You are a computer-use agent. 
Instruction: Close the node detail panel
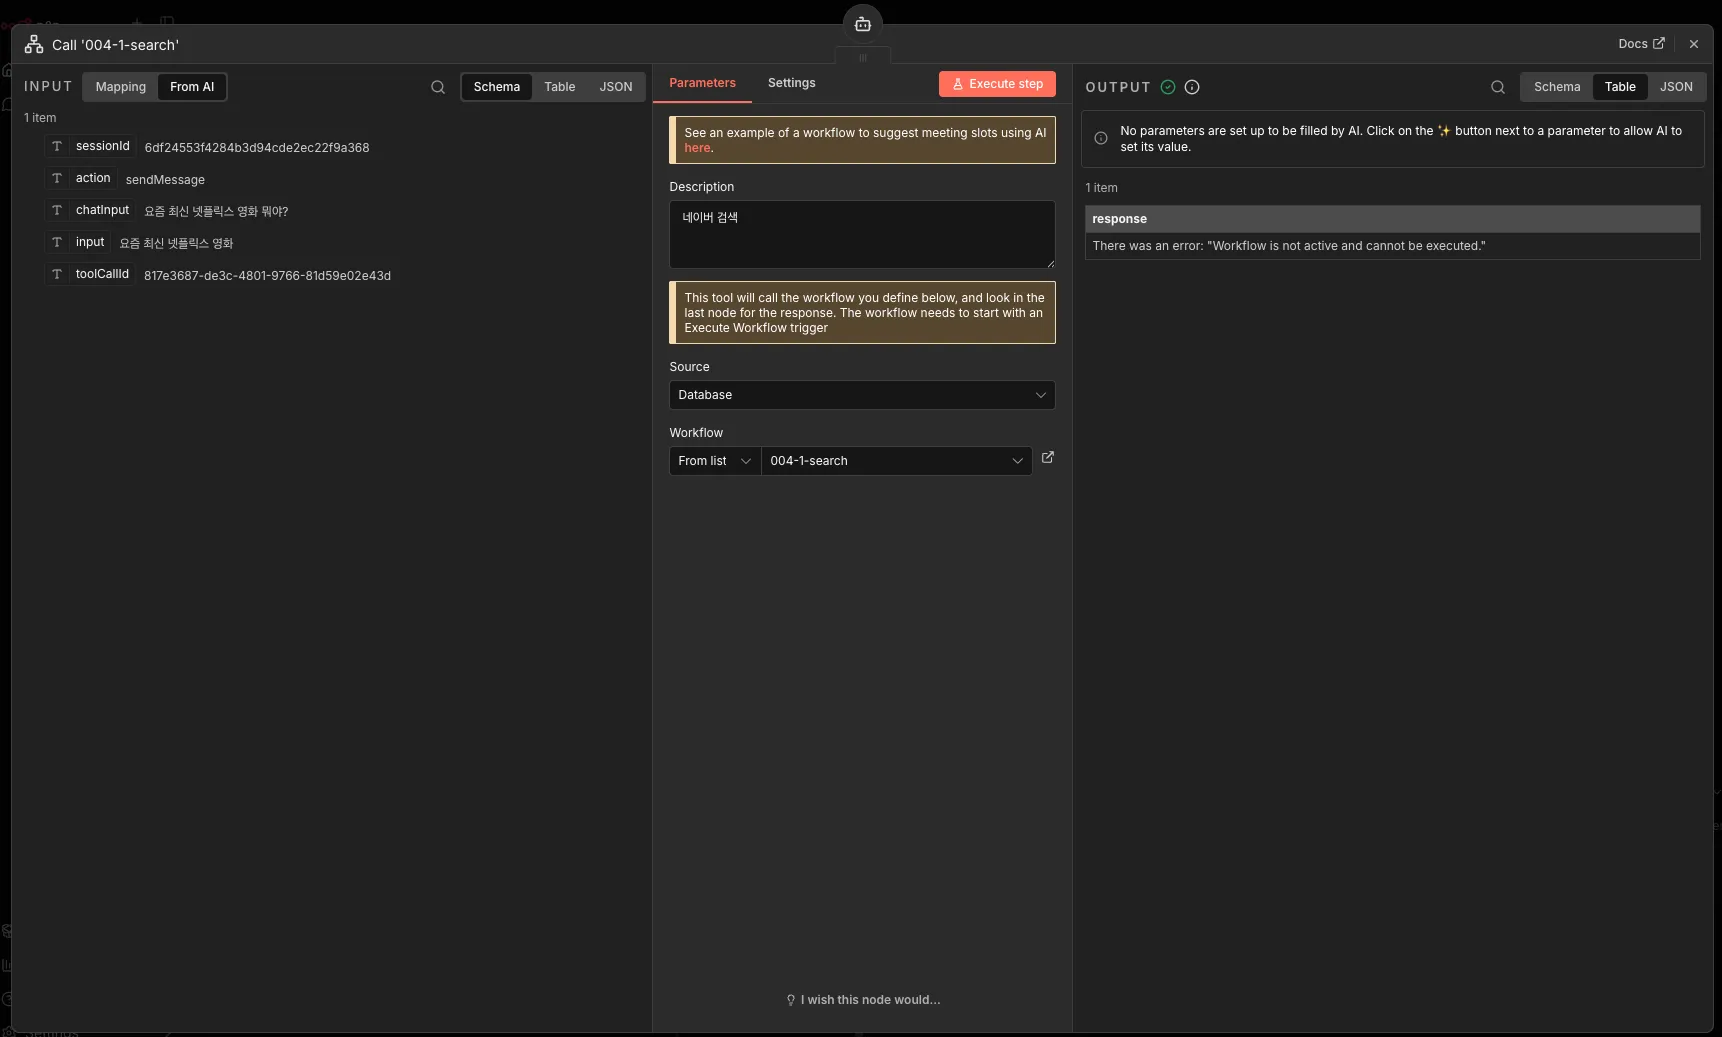click(1694, 44)
